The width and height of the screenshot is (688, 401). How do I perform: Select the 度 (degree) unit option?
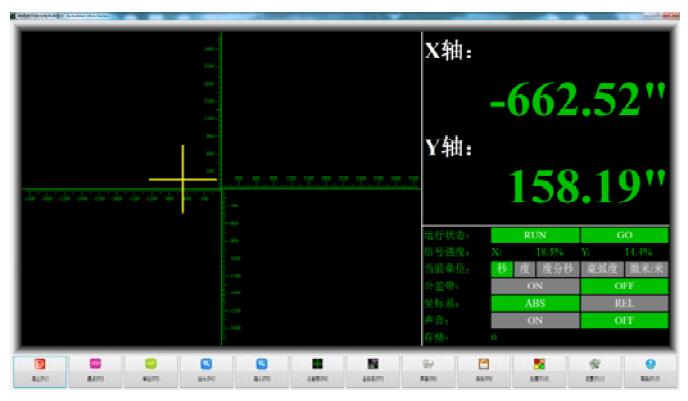524,268
